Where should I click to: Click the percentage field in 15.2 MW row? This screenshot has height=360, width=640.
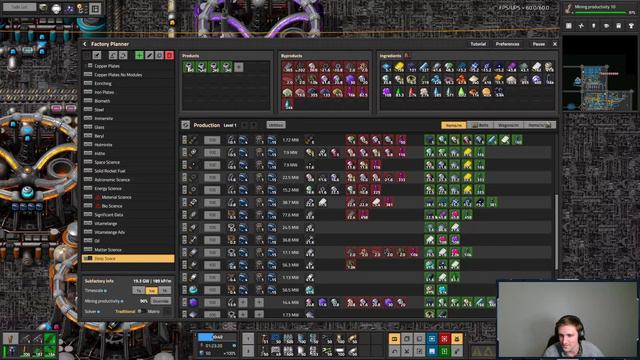[x=212, y=190]
